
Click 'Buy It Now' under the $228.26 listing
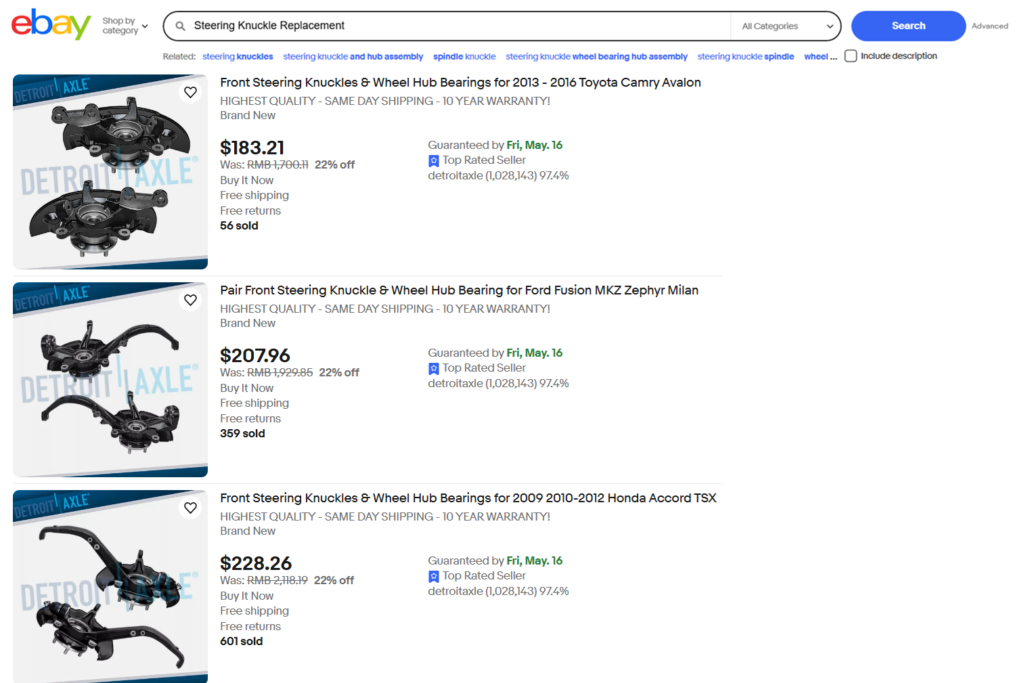247,596
